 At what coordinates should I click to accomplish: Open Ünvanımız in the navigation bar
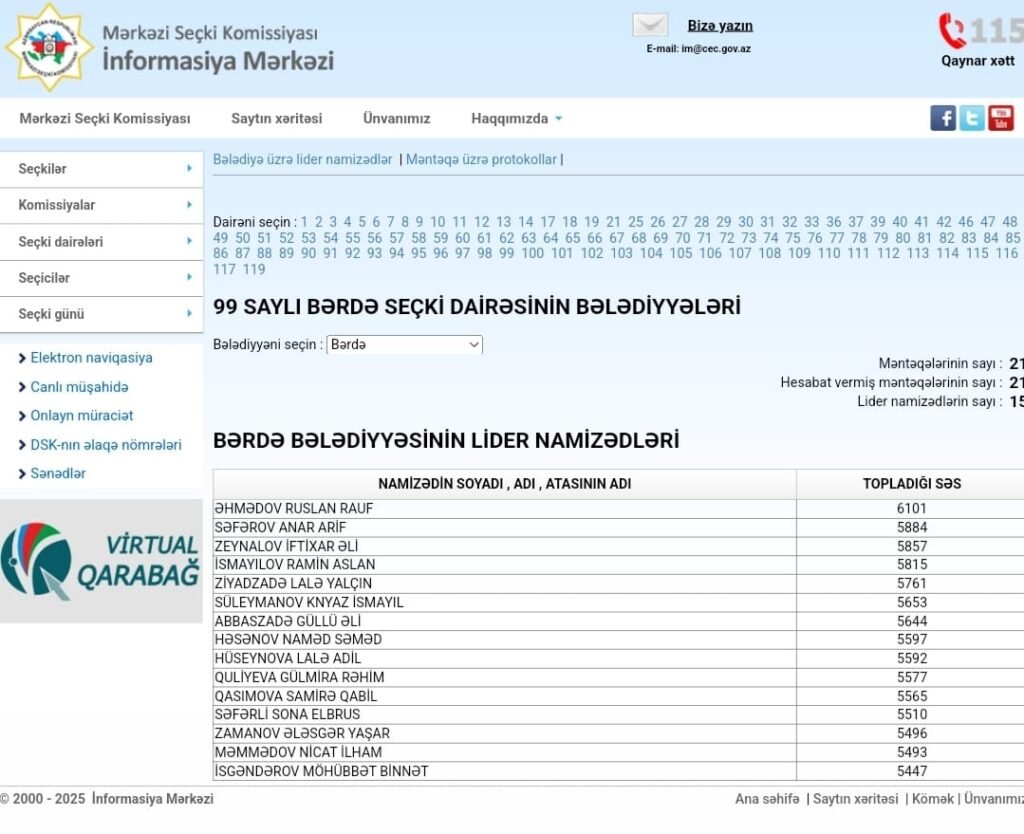tap(396, 118)
